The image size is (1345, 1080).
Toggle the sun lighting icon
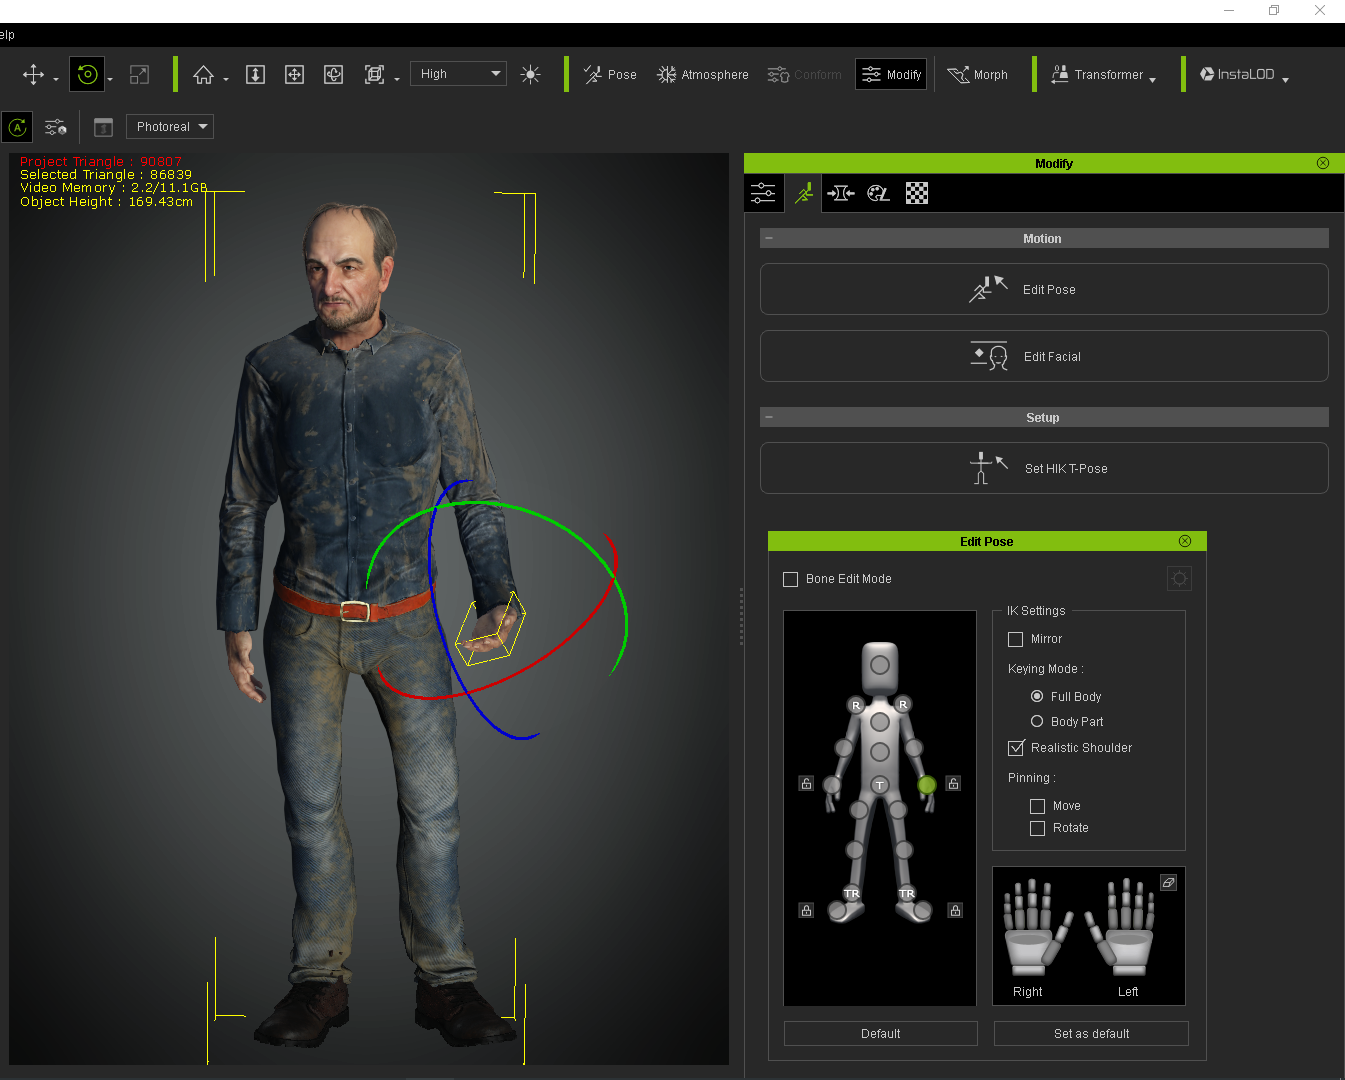point(530,75)
